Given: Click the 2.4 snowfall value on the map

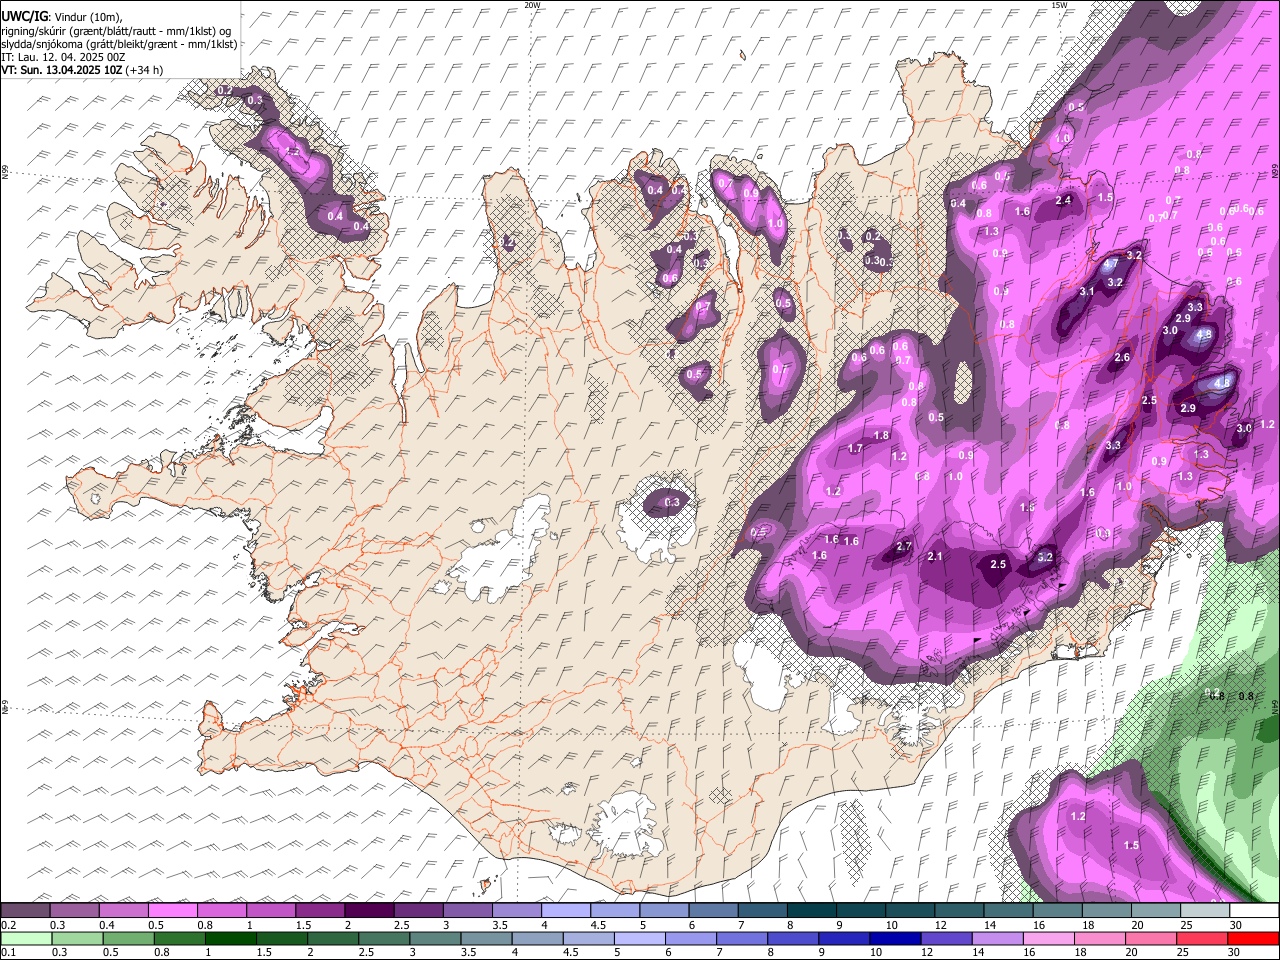Looking at the screenshot, I should (1063, 200).
